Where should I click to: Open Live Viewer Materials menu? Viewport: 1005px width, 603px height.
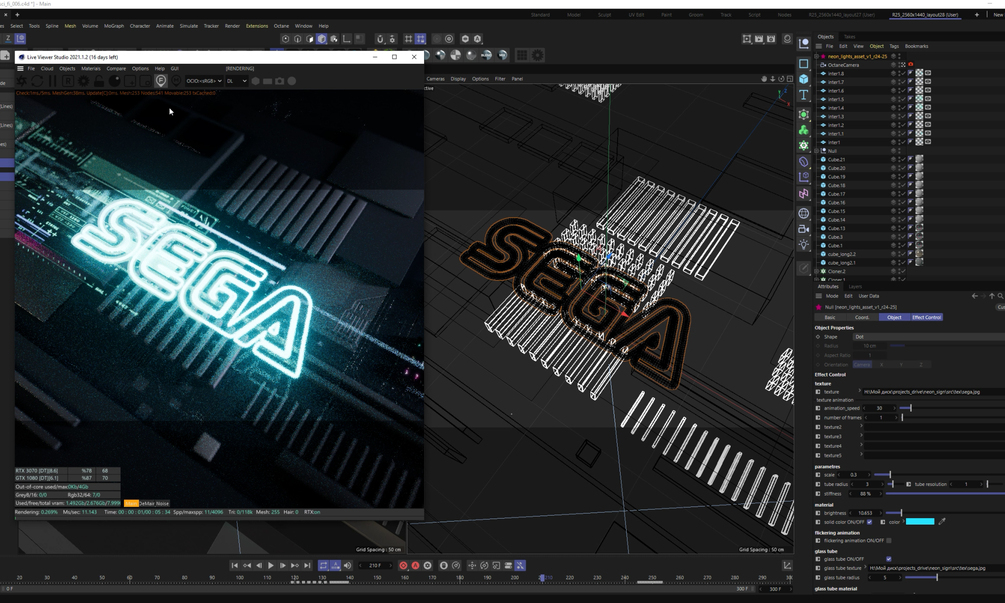[x=90, y=69]
